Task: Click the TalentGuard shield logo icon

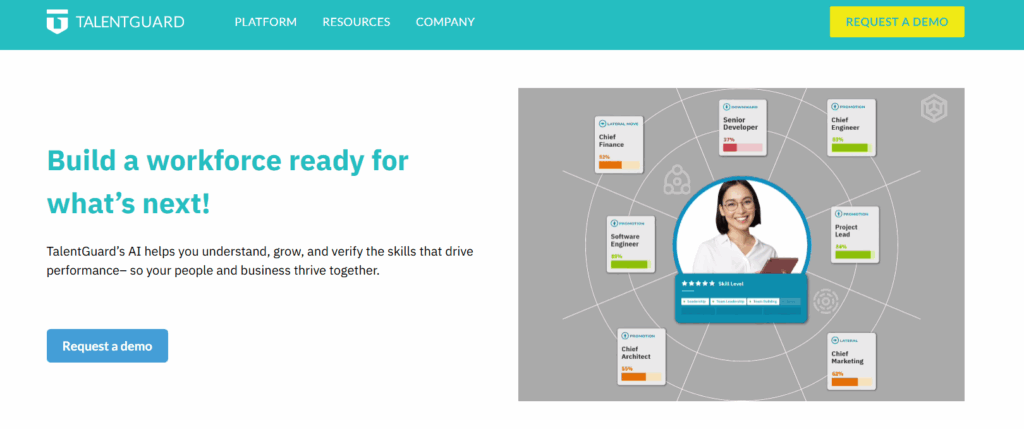Action: click(58, 21)
